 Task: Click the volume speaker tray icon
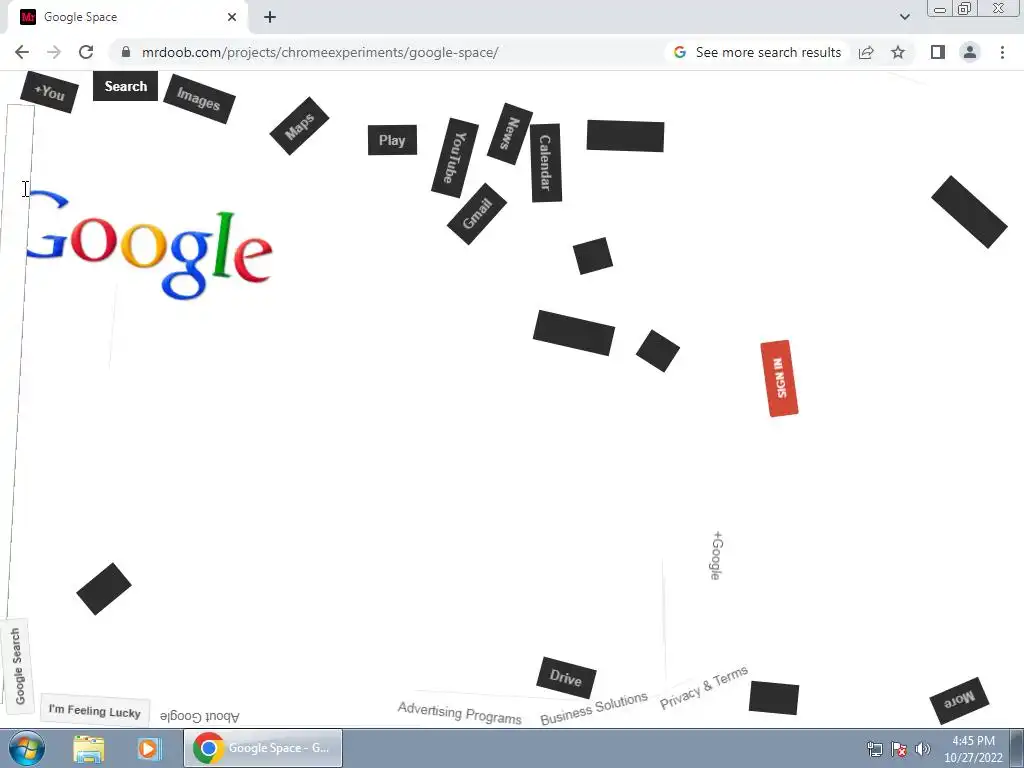(x=922, y=749)
